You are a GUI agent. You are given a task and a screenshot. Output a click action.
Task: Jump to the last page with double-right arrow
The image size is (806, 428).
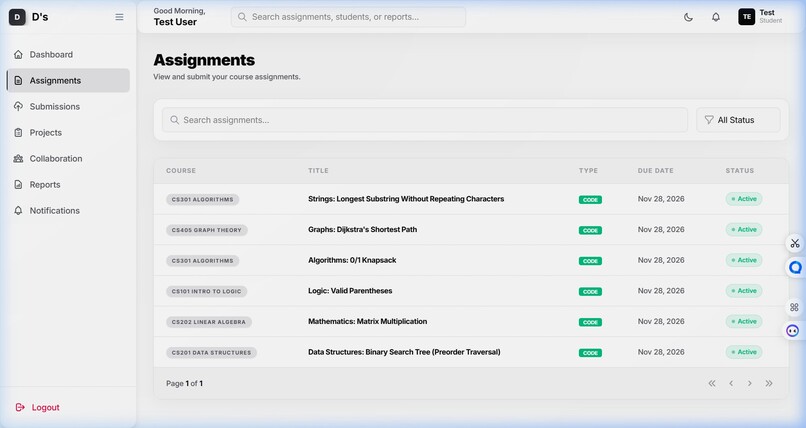[769, 383]
